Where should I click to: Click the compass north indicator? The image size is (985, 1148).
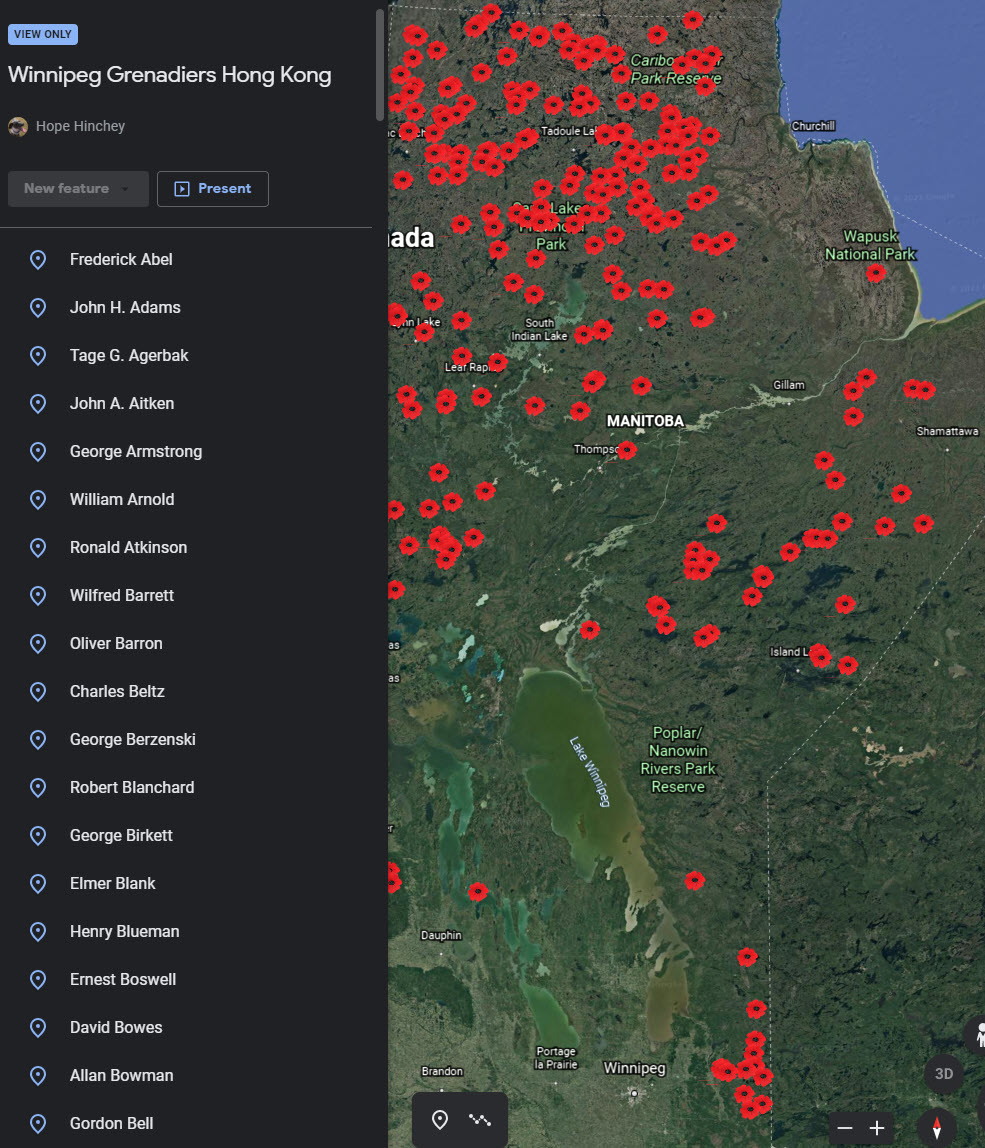[x=936, y=1128]
